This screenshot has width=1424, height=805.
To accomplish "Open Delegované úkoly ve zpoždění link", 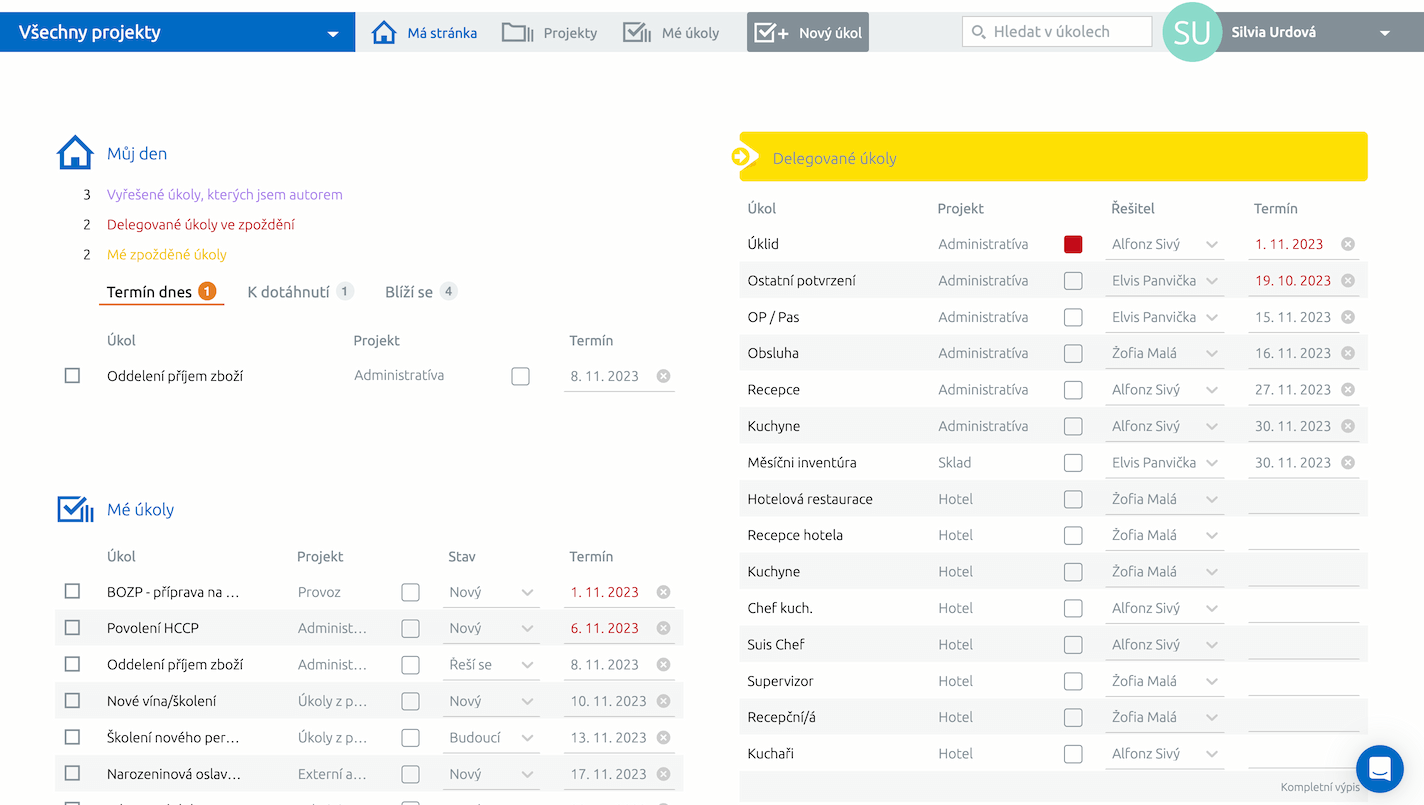I will 201,225.
